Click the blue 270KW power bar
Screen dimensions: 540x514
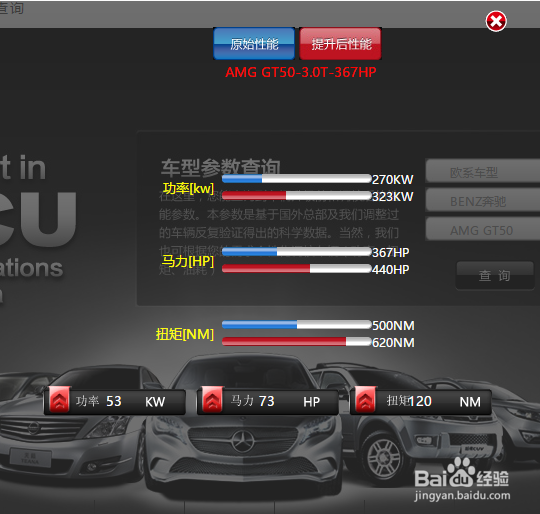pos(297,179)
